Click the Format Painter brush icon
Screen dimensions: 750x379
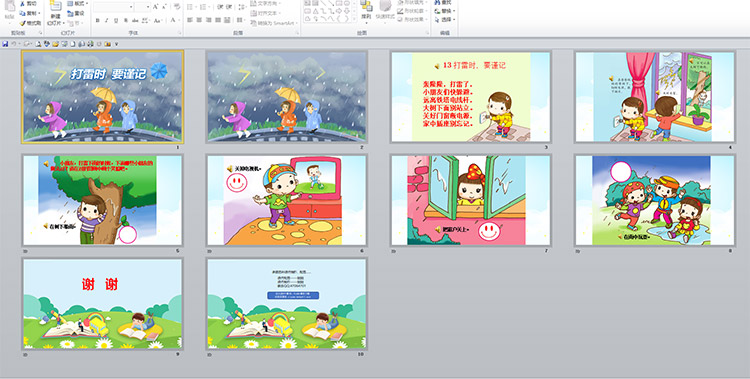pyautogui.click(x=22, y=23)
